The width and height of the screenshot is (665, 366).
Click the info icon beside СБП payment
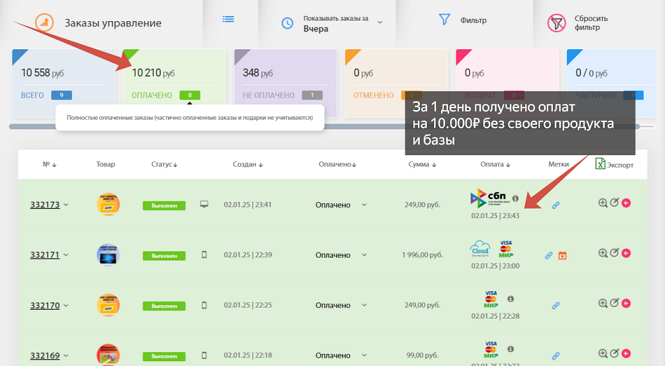click(x=515, y=198)
